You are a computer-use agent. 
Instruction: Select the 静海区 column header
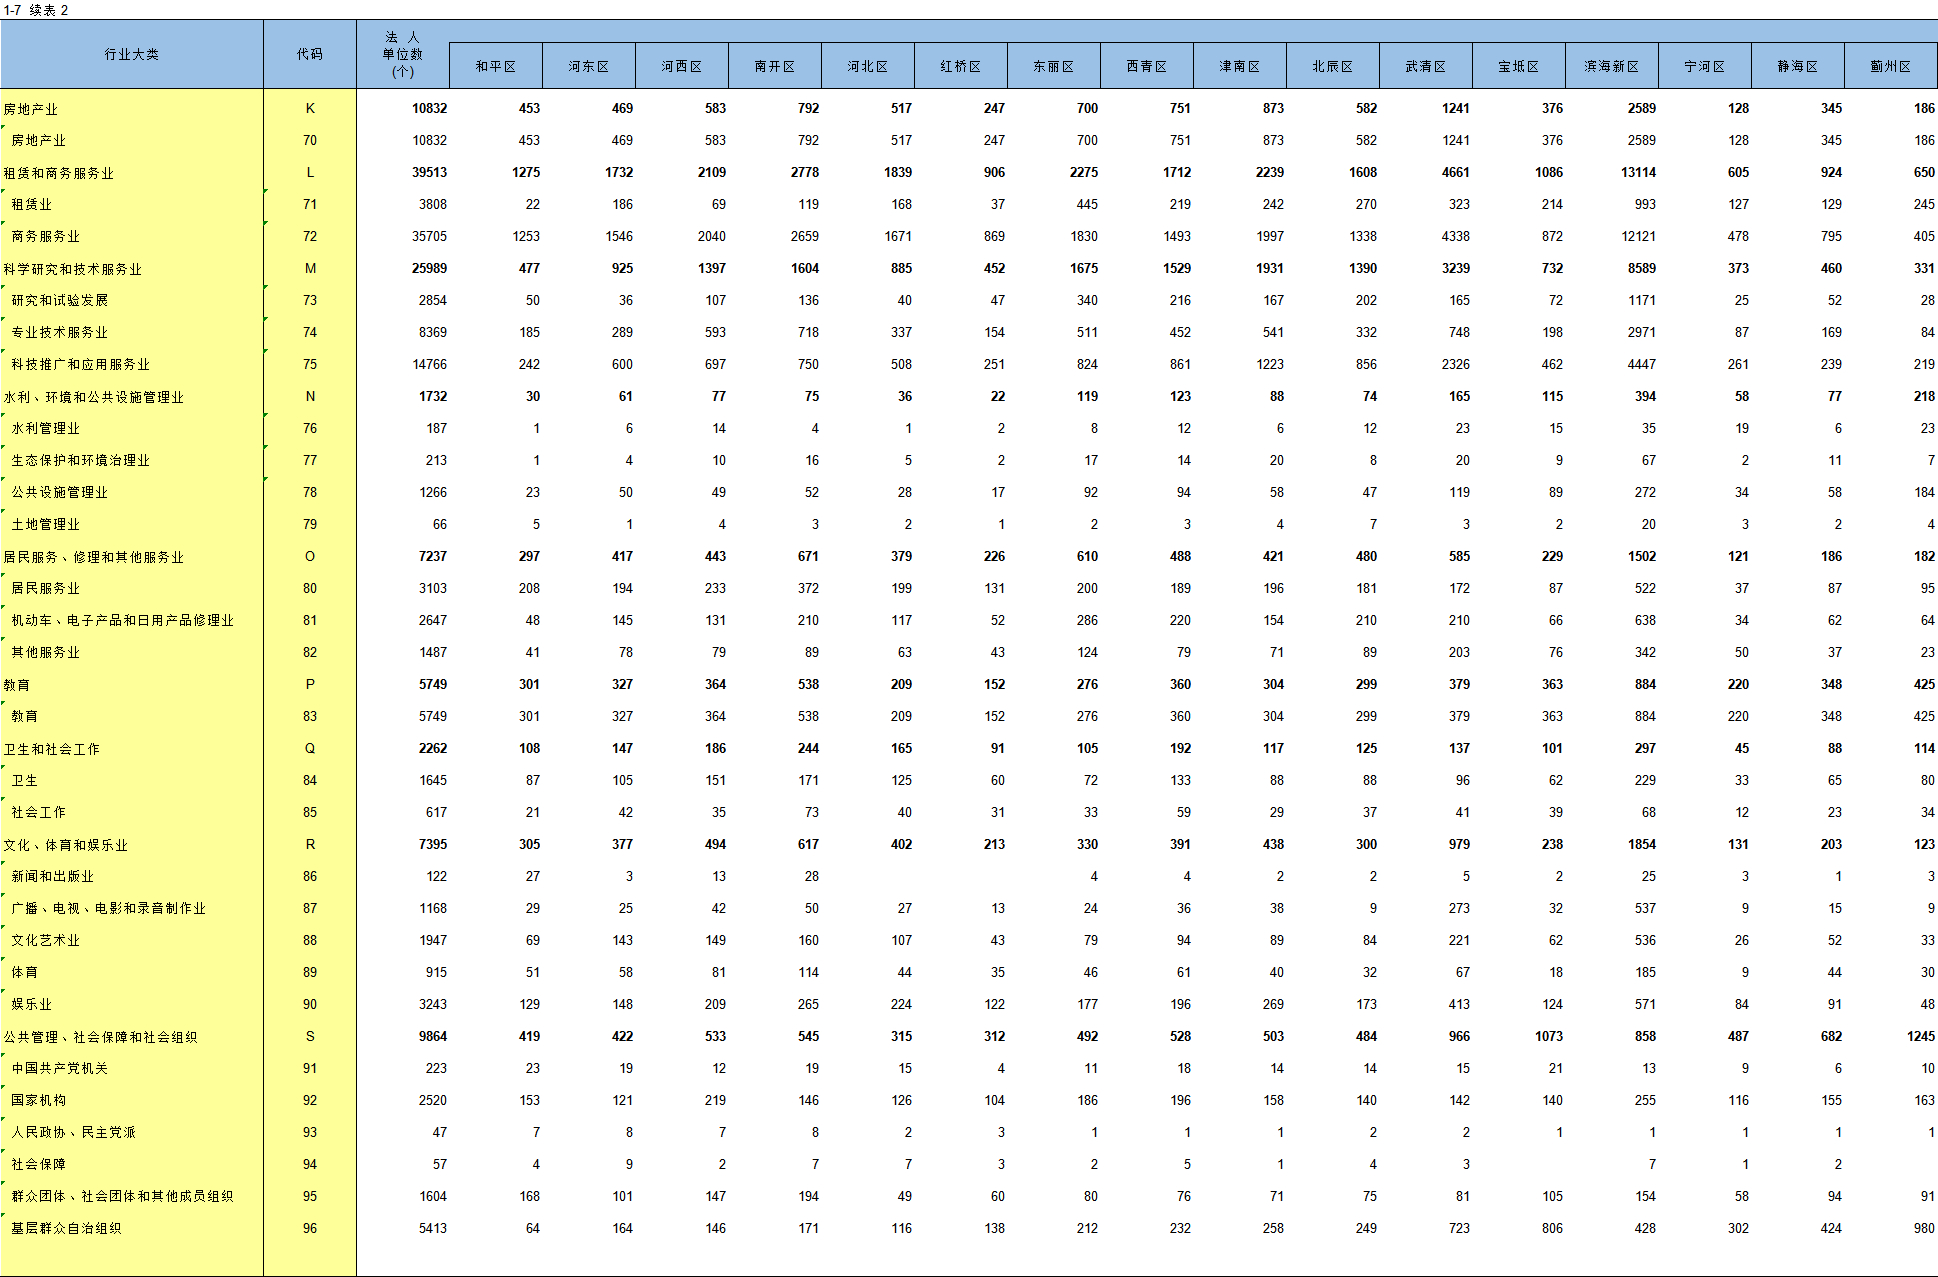click(x=1798, y=66)
